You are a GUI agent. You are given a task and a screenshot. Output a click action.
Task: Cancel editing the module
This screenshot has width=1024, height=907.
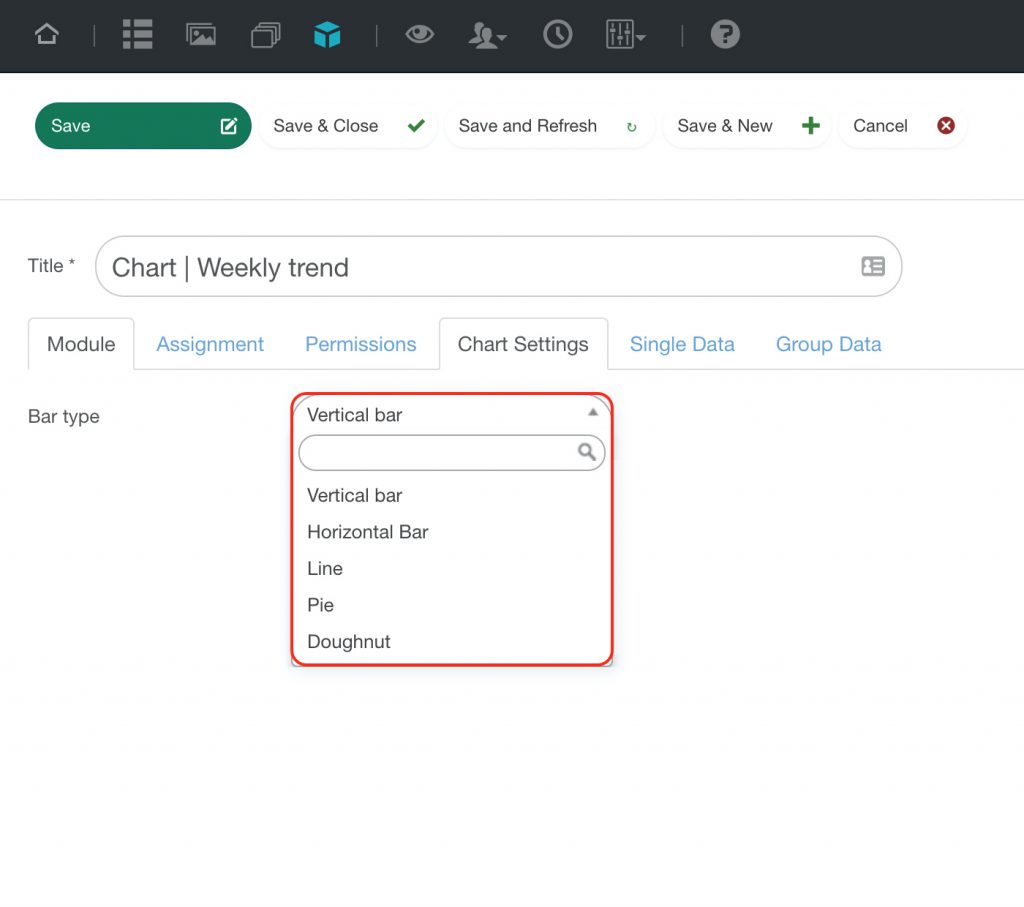pyautogui.click(x=903, y=125)
